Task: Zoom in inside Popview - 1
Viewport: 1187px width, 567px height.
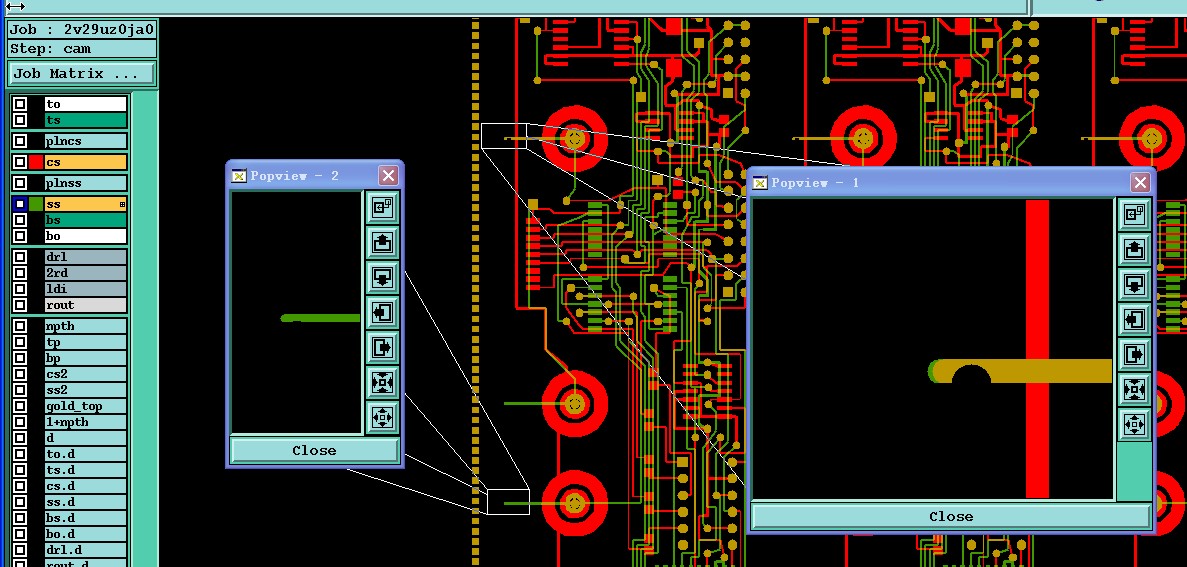Action: (x=1134, y=390)
